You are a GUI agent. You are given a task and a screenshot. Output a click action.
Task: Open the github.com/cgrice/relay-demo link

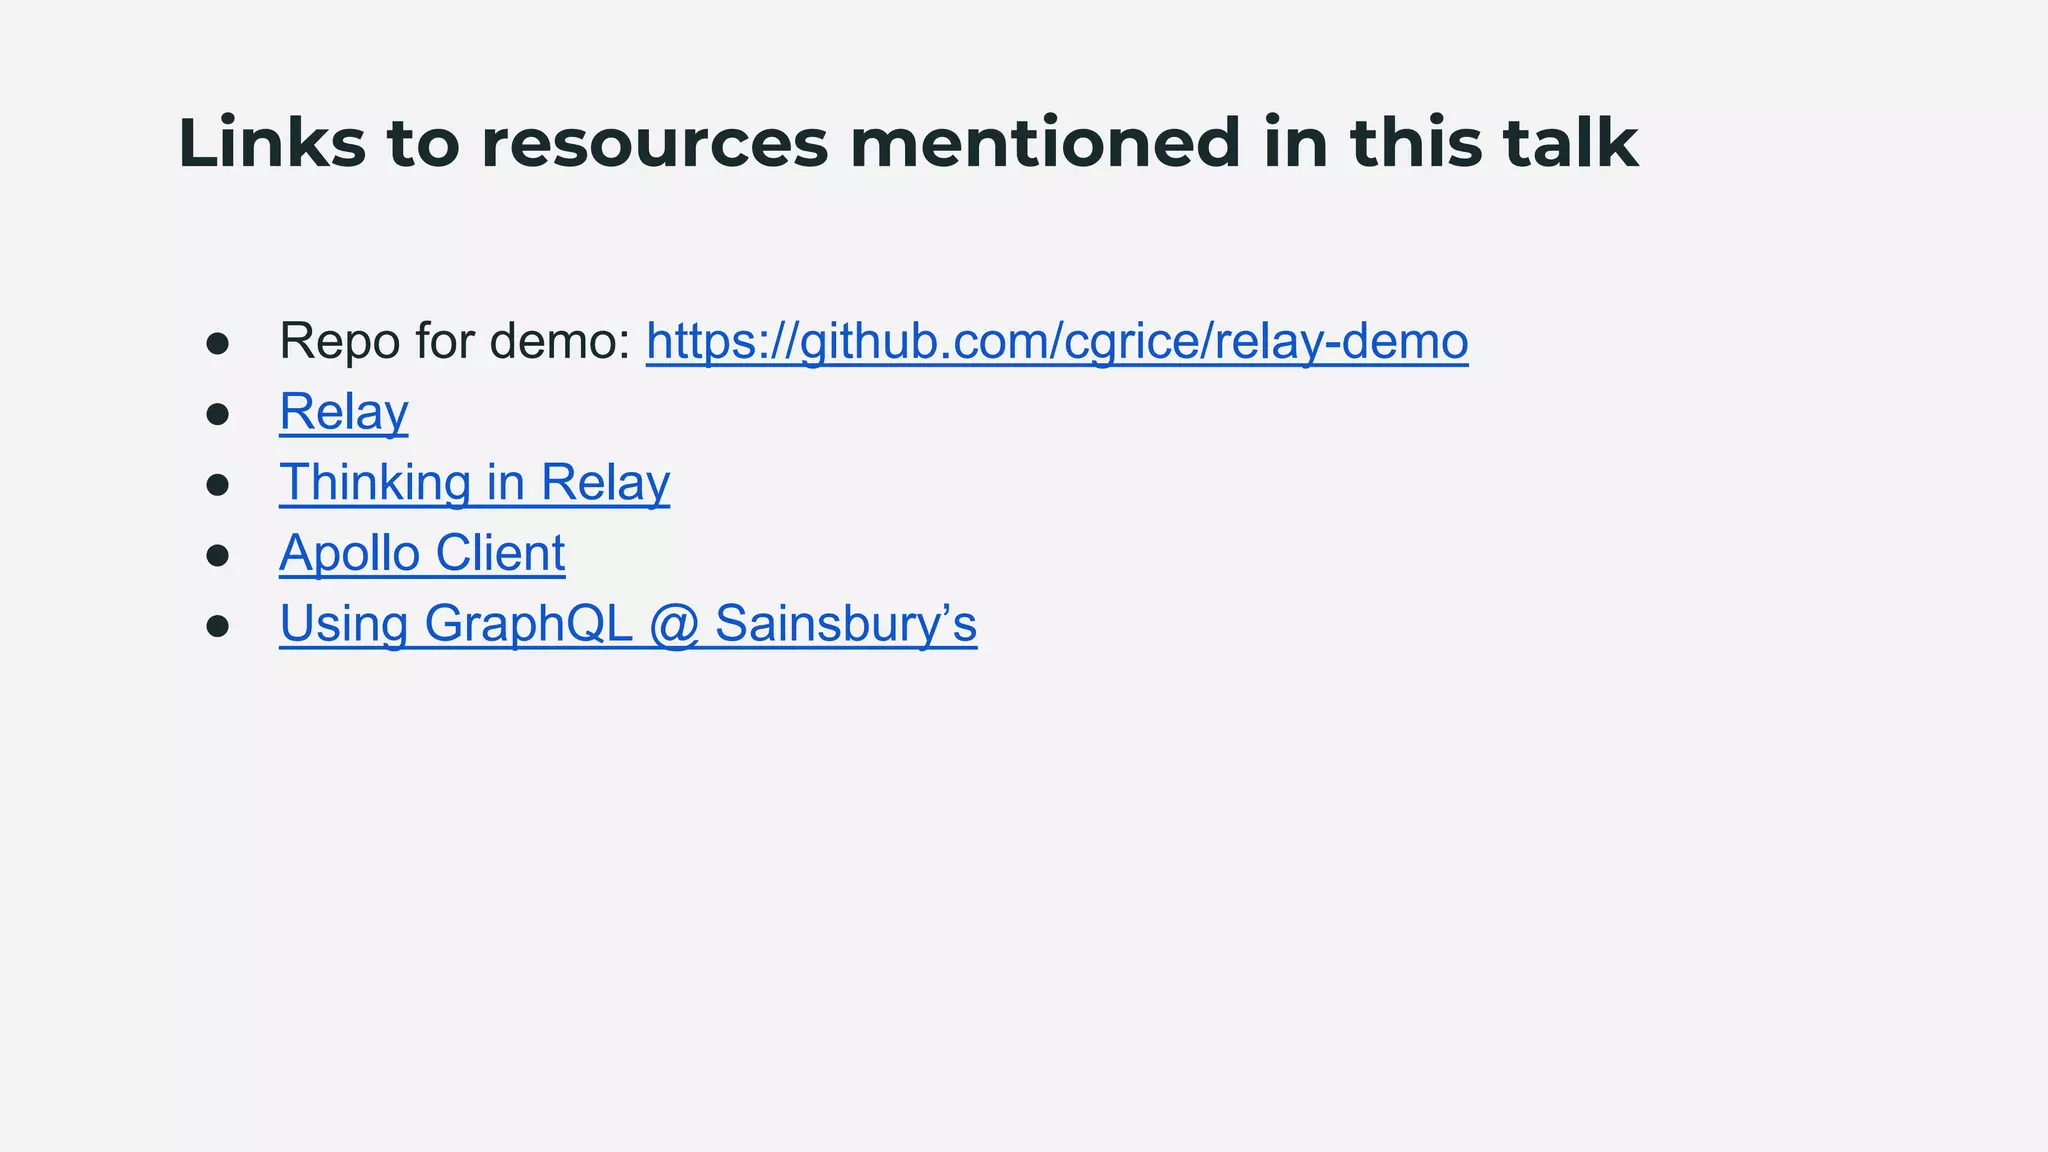(x=1056, y=341)
